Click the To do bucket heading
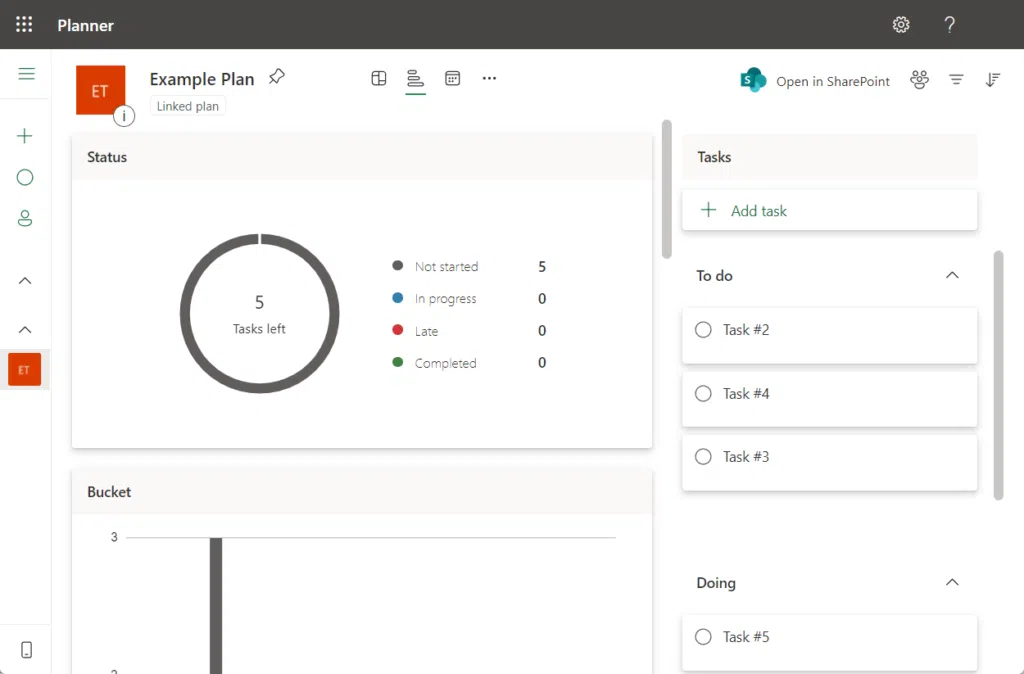This screenshot has width=1024, height=674. click(714, 276)
